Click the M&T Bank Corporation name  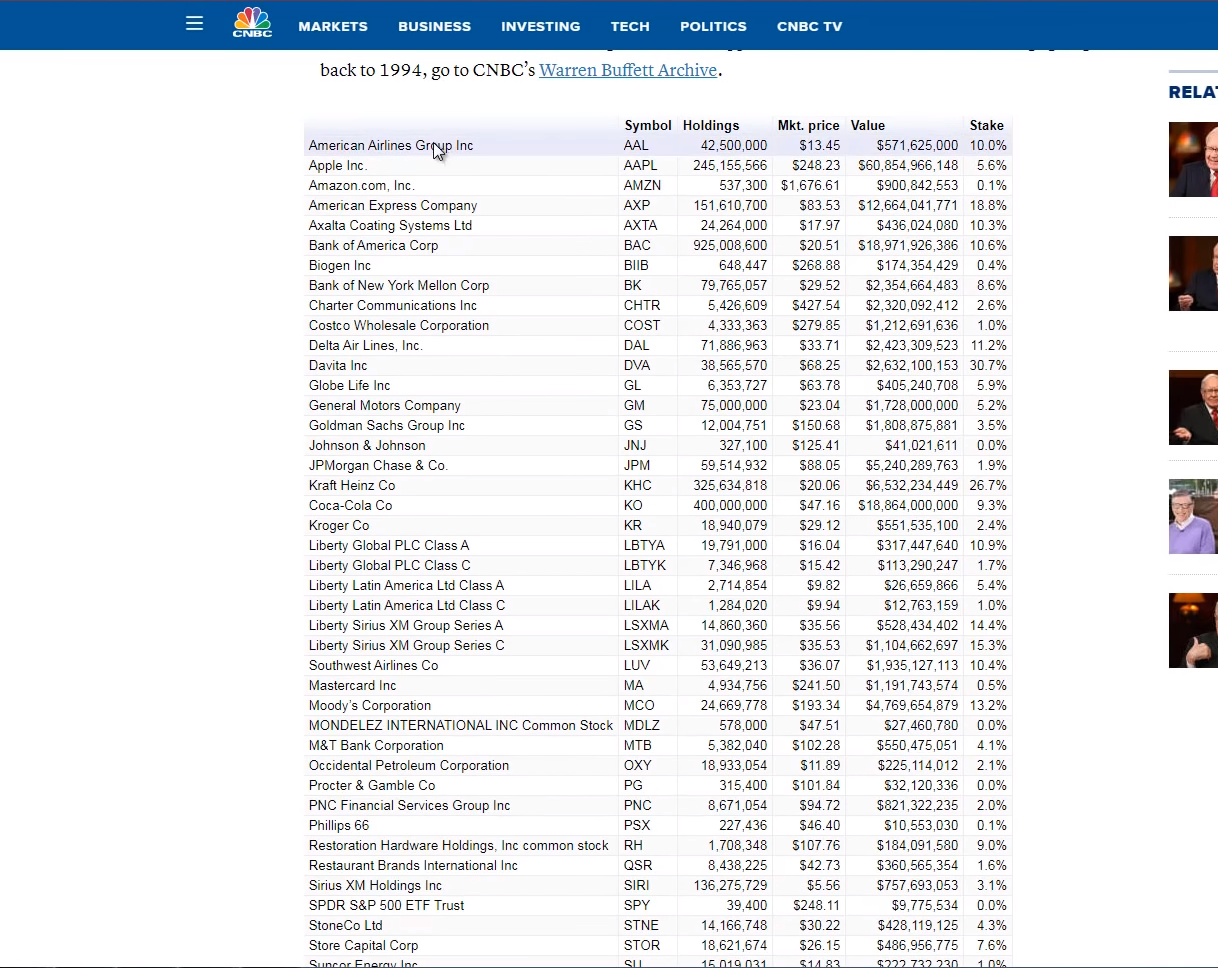tap(376, 745)
